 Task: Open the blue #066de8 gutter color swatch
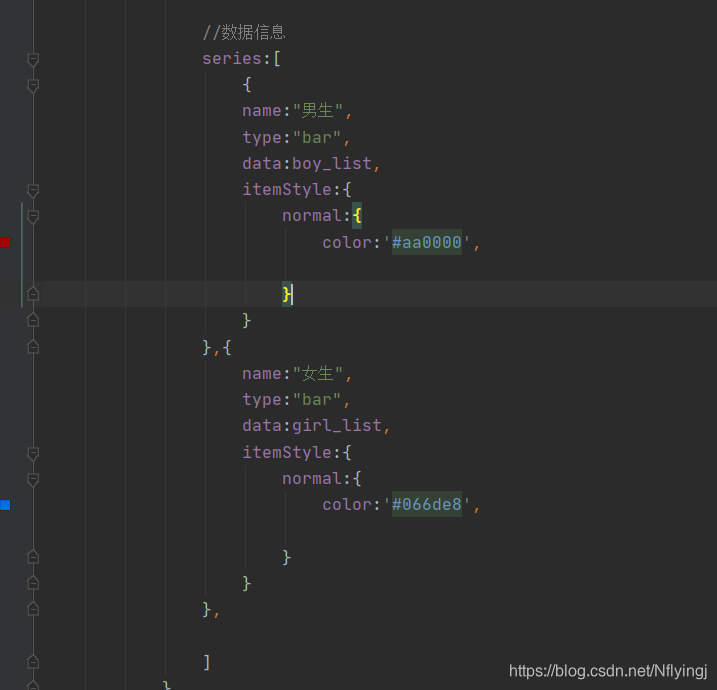click(x=5, y=505)
